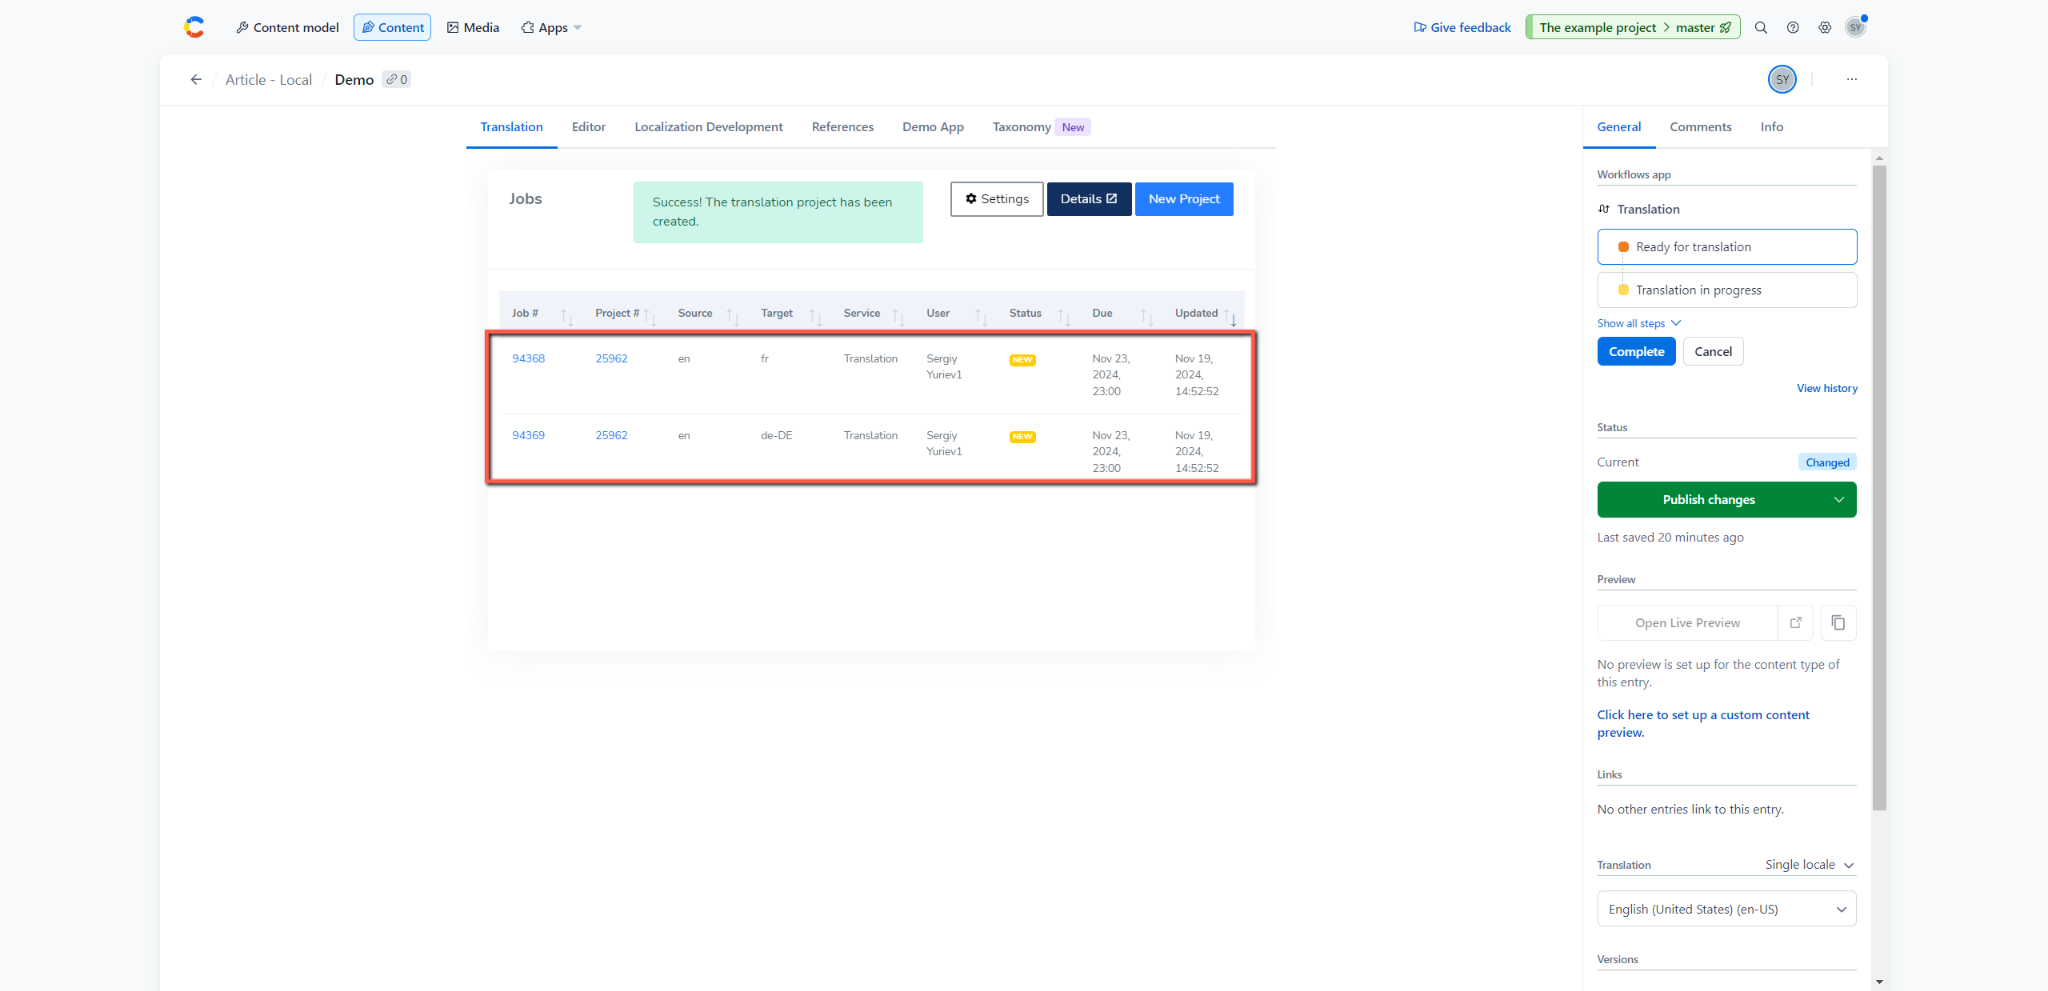Open the settings gear icon in top bar
Screen dimensions: 2048x991
[x=1825, y=28]
